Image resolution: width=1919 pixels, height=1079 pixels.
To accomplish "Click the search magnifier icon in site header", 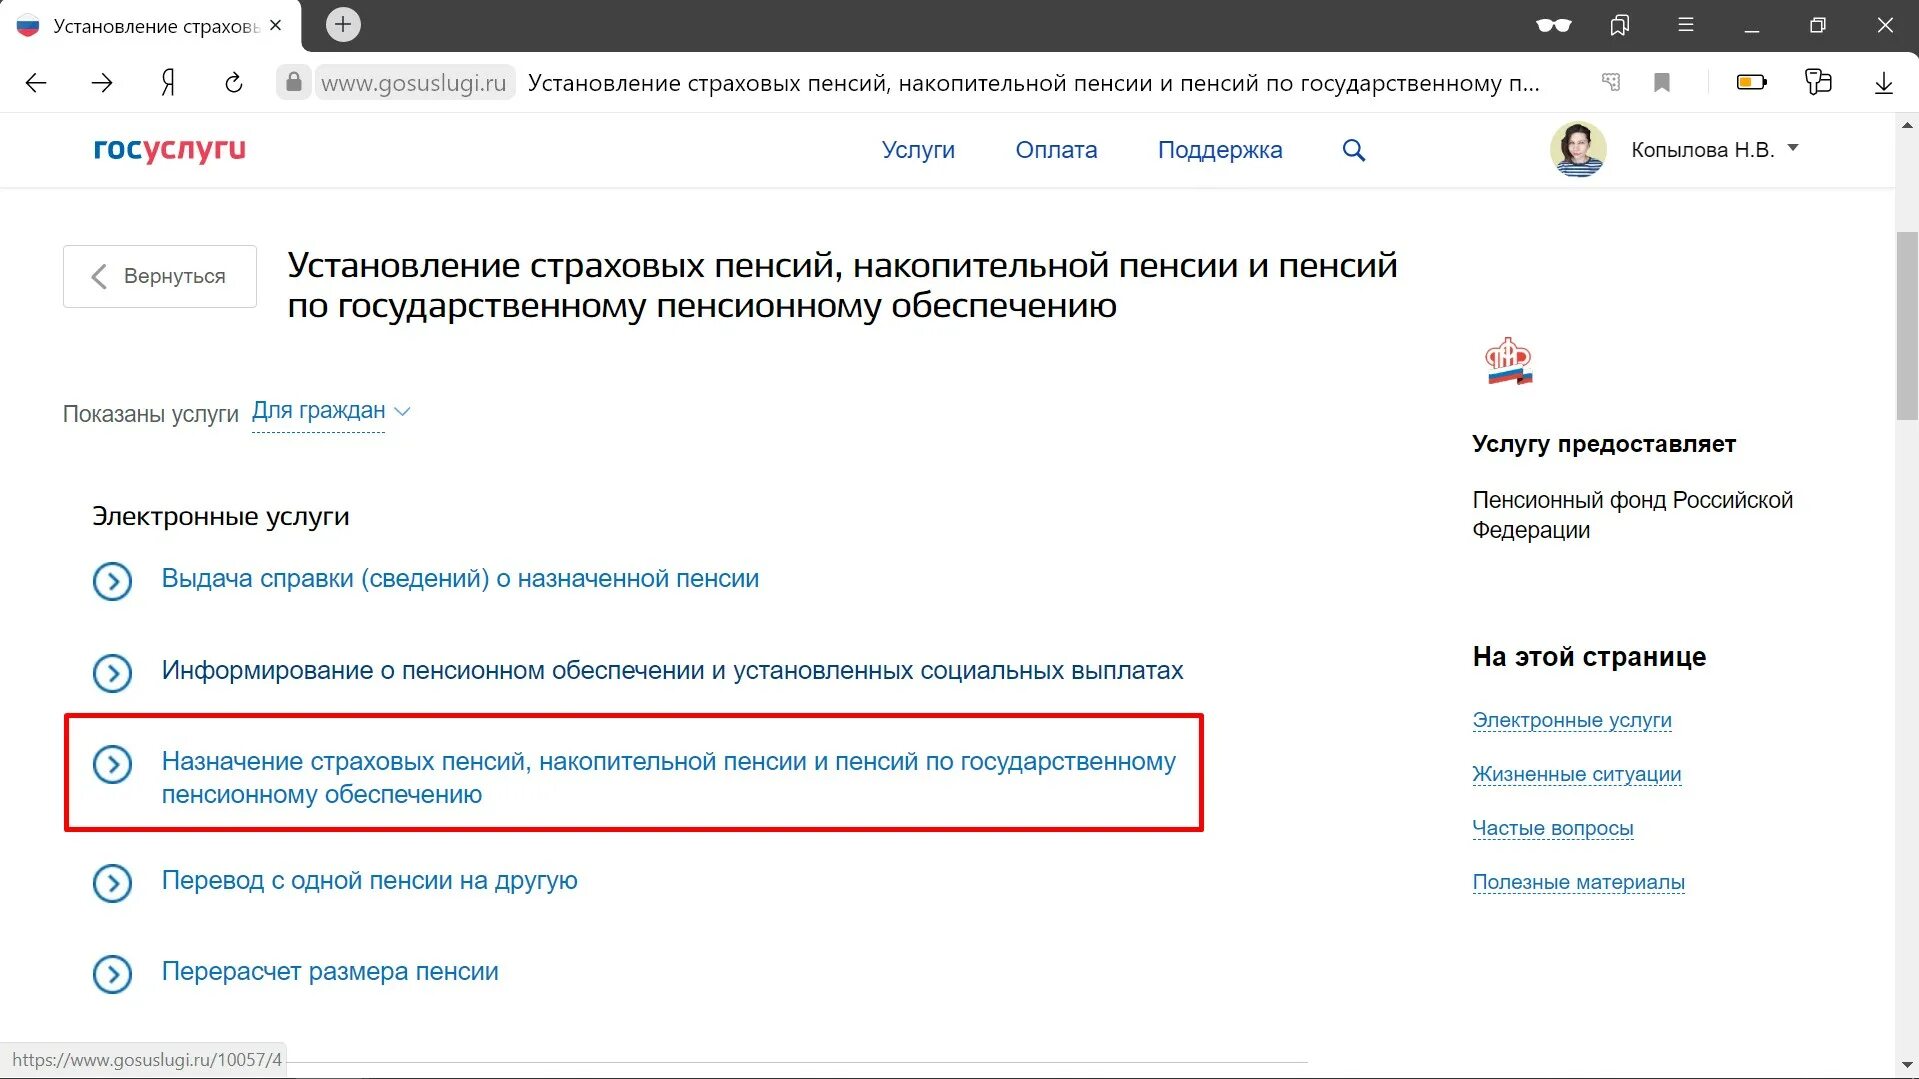I will pos(1354,150).
